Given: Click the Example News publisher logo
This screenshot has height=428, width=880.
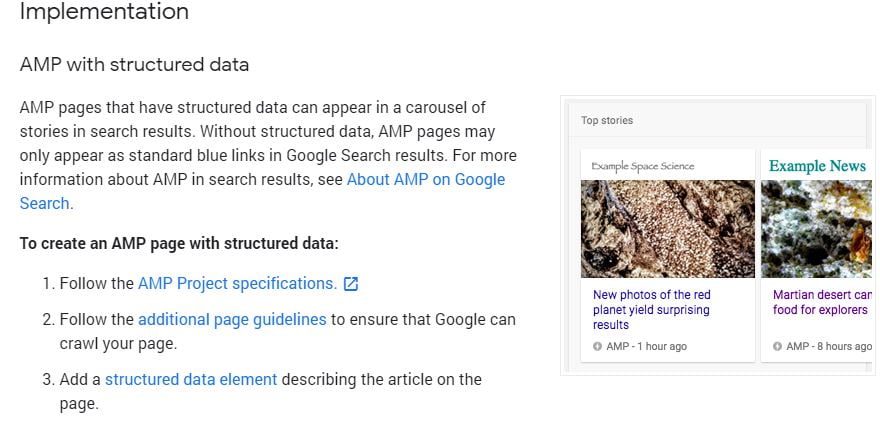Looking at the screenshot, I should pos(817,166).
